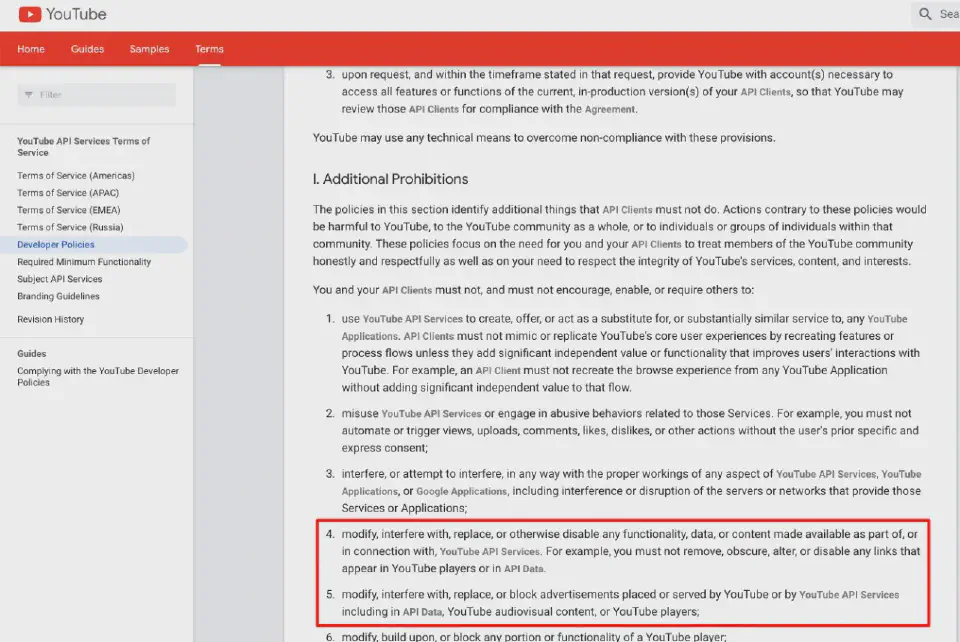Switch to the Samples tab
The height and width of the screenshot is (642, 960).
coord(149,49)
